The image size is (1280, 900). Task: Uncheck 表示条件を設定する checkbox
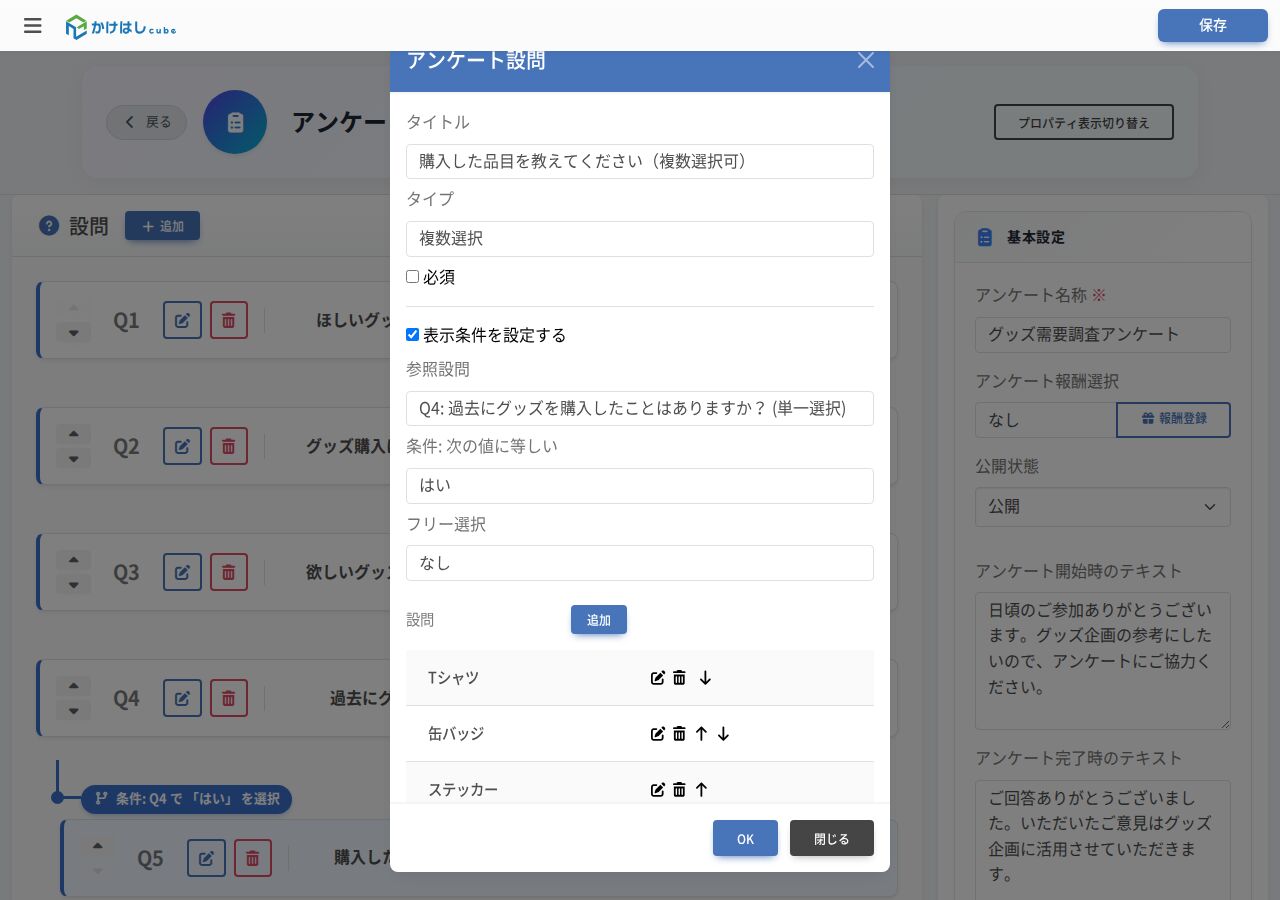click(412, 335)
